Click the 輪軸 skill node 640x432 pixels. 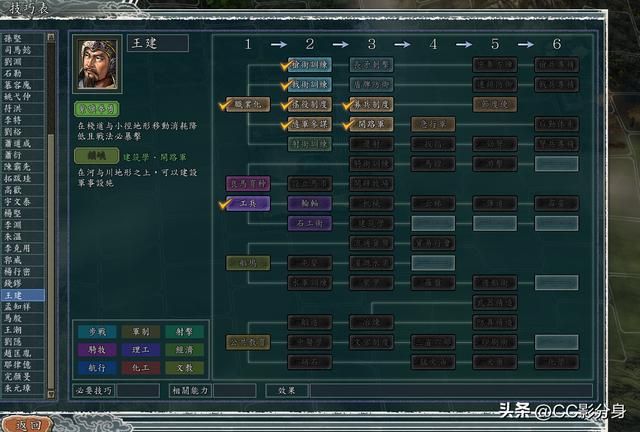[x=309, y=203]
